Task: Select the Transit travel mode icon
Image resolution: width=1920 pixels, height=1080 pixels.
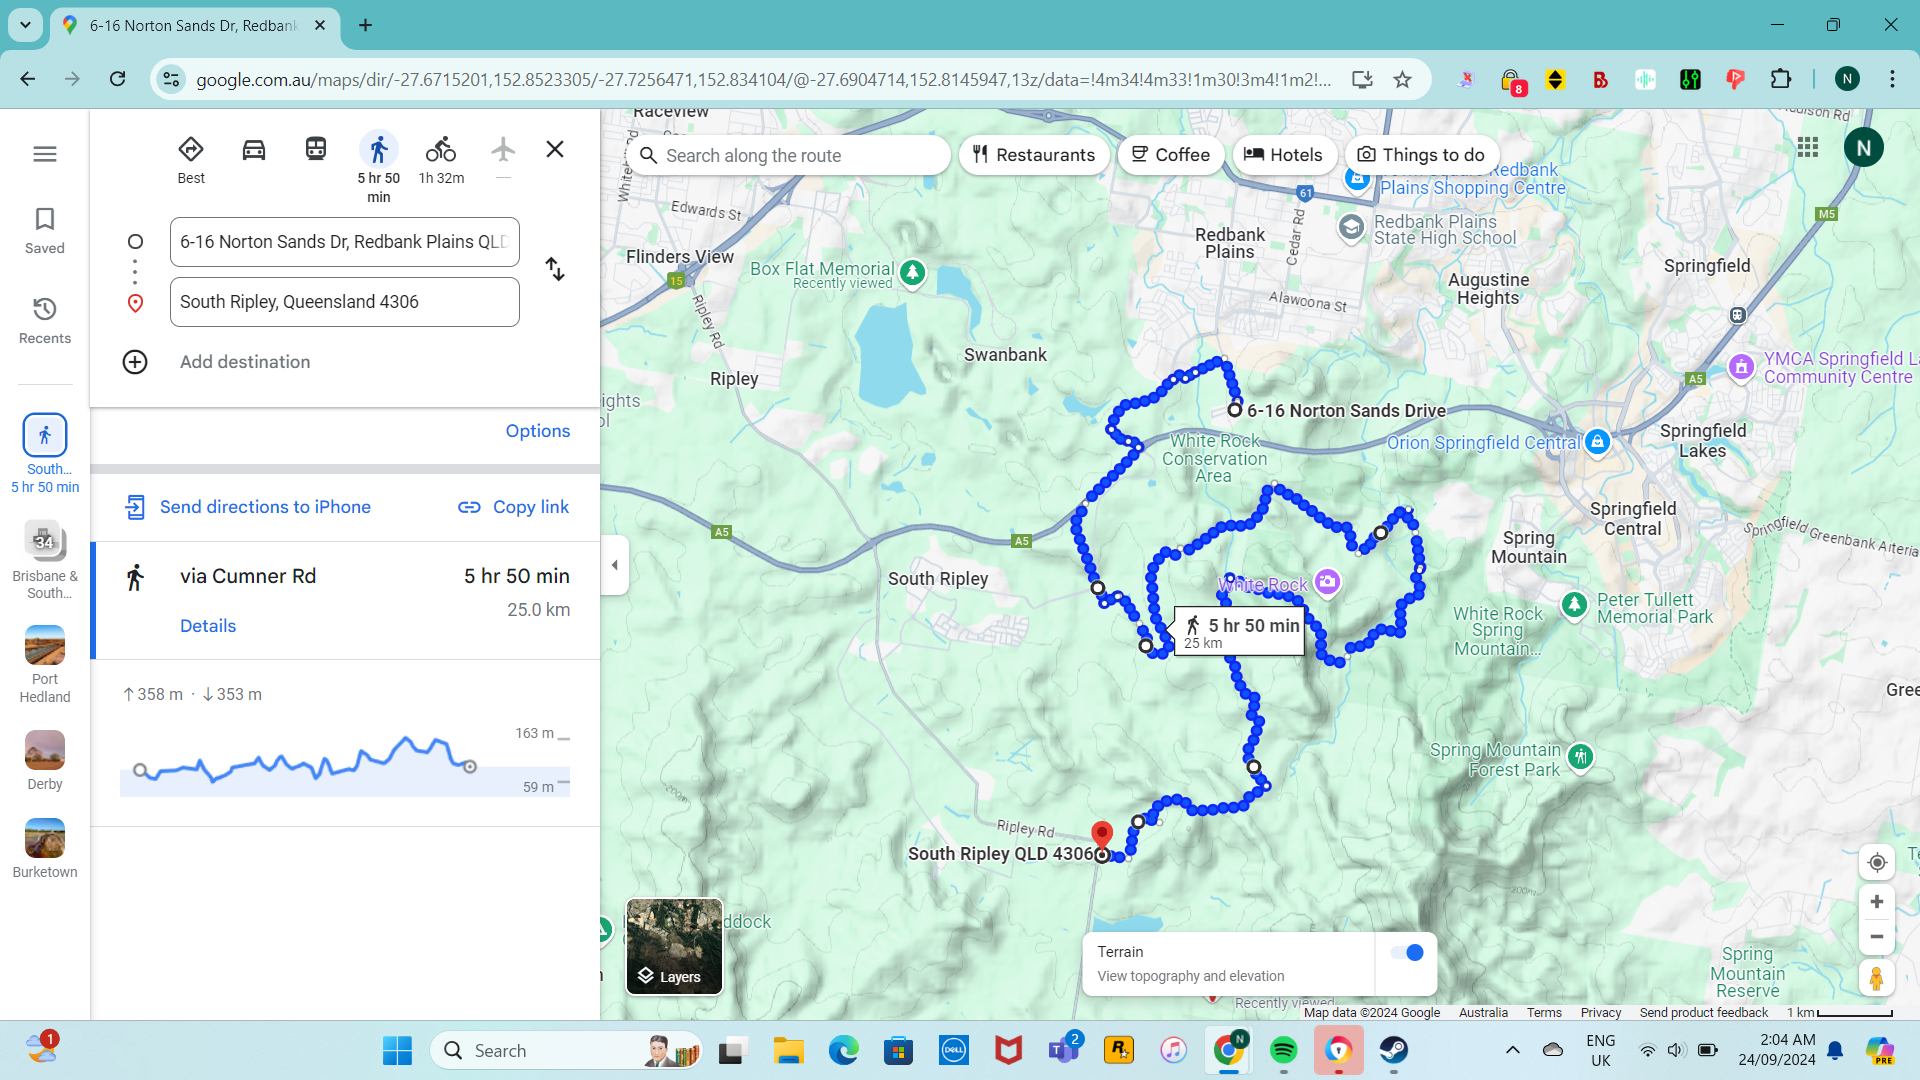Action: coord(316,150)
